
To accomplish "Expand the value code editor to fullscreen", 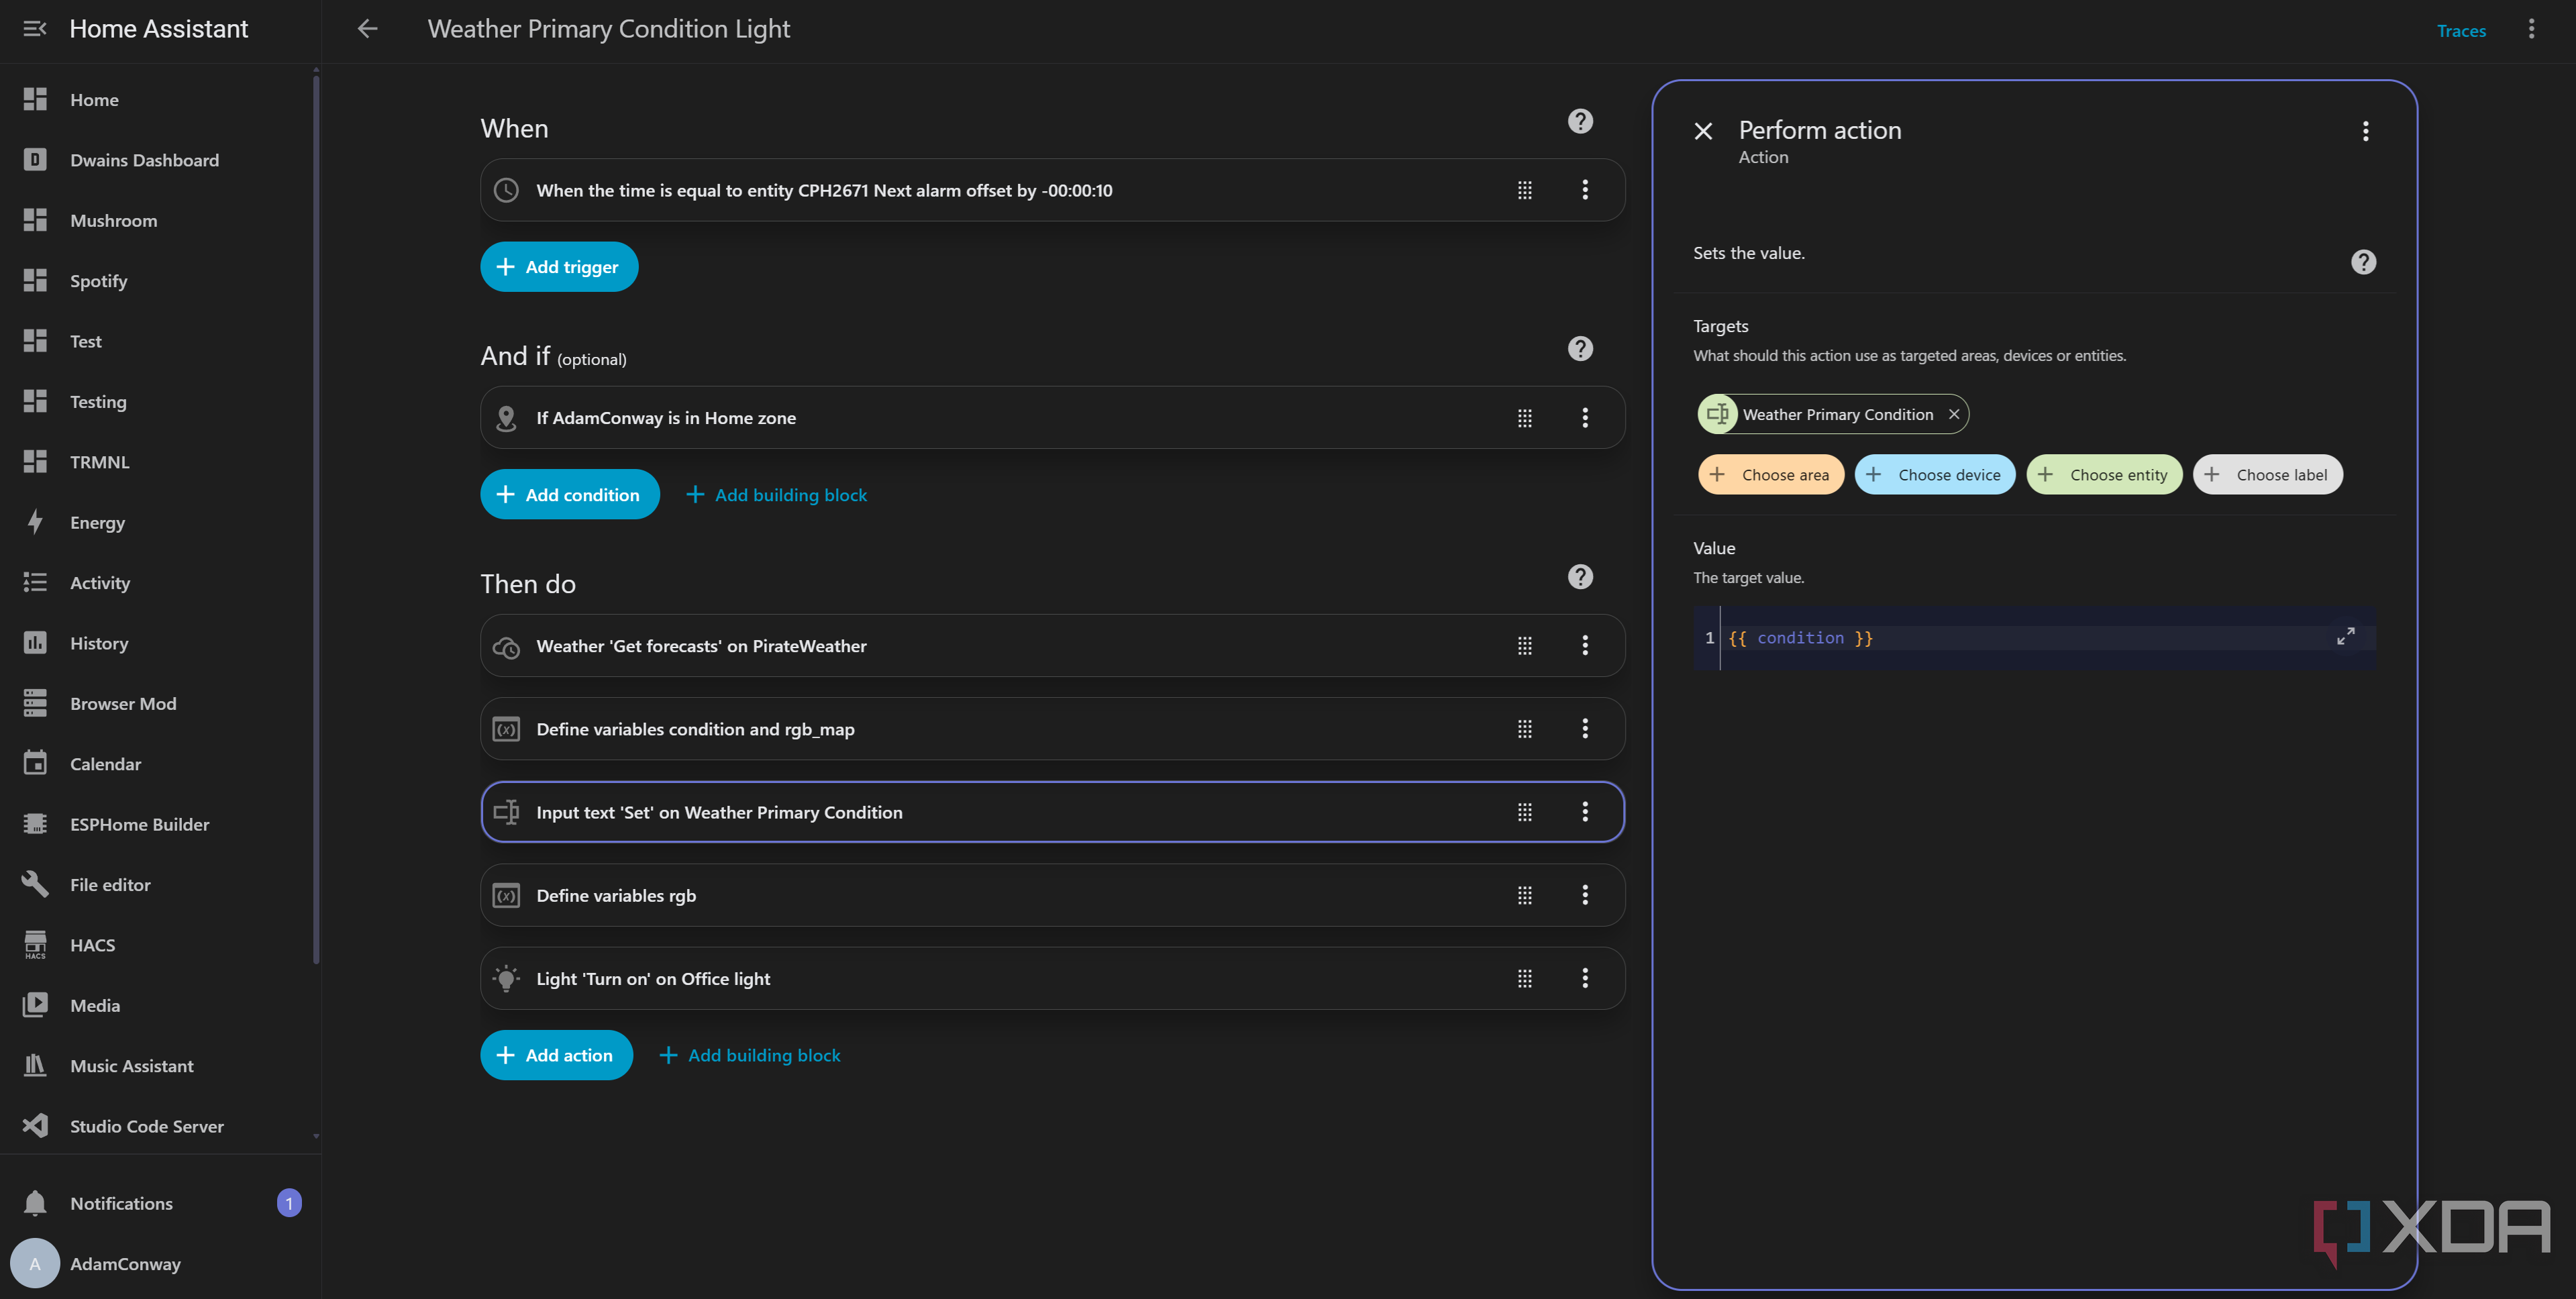I will point(2345,637).
